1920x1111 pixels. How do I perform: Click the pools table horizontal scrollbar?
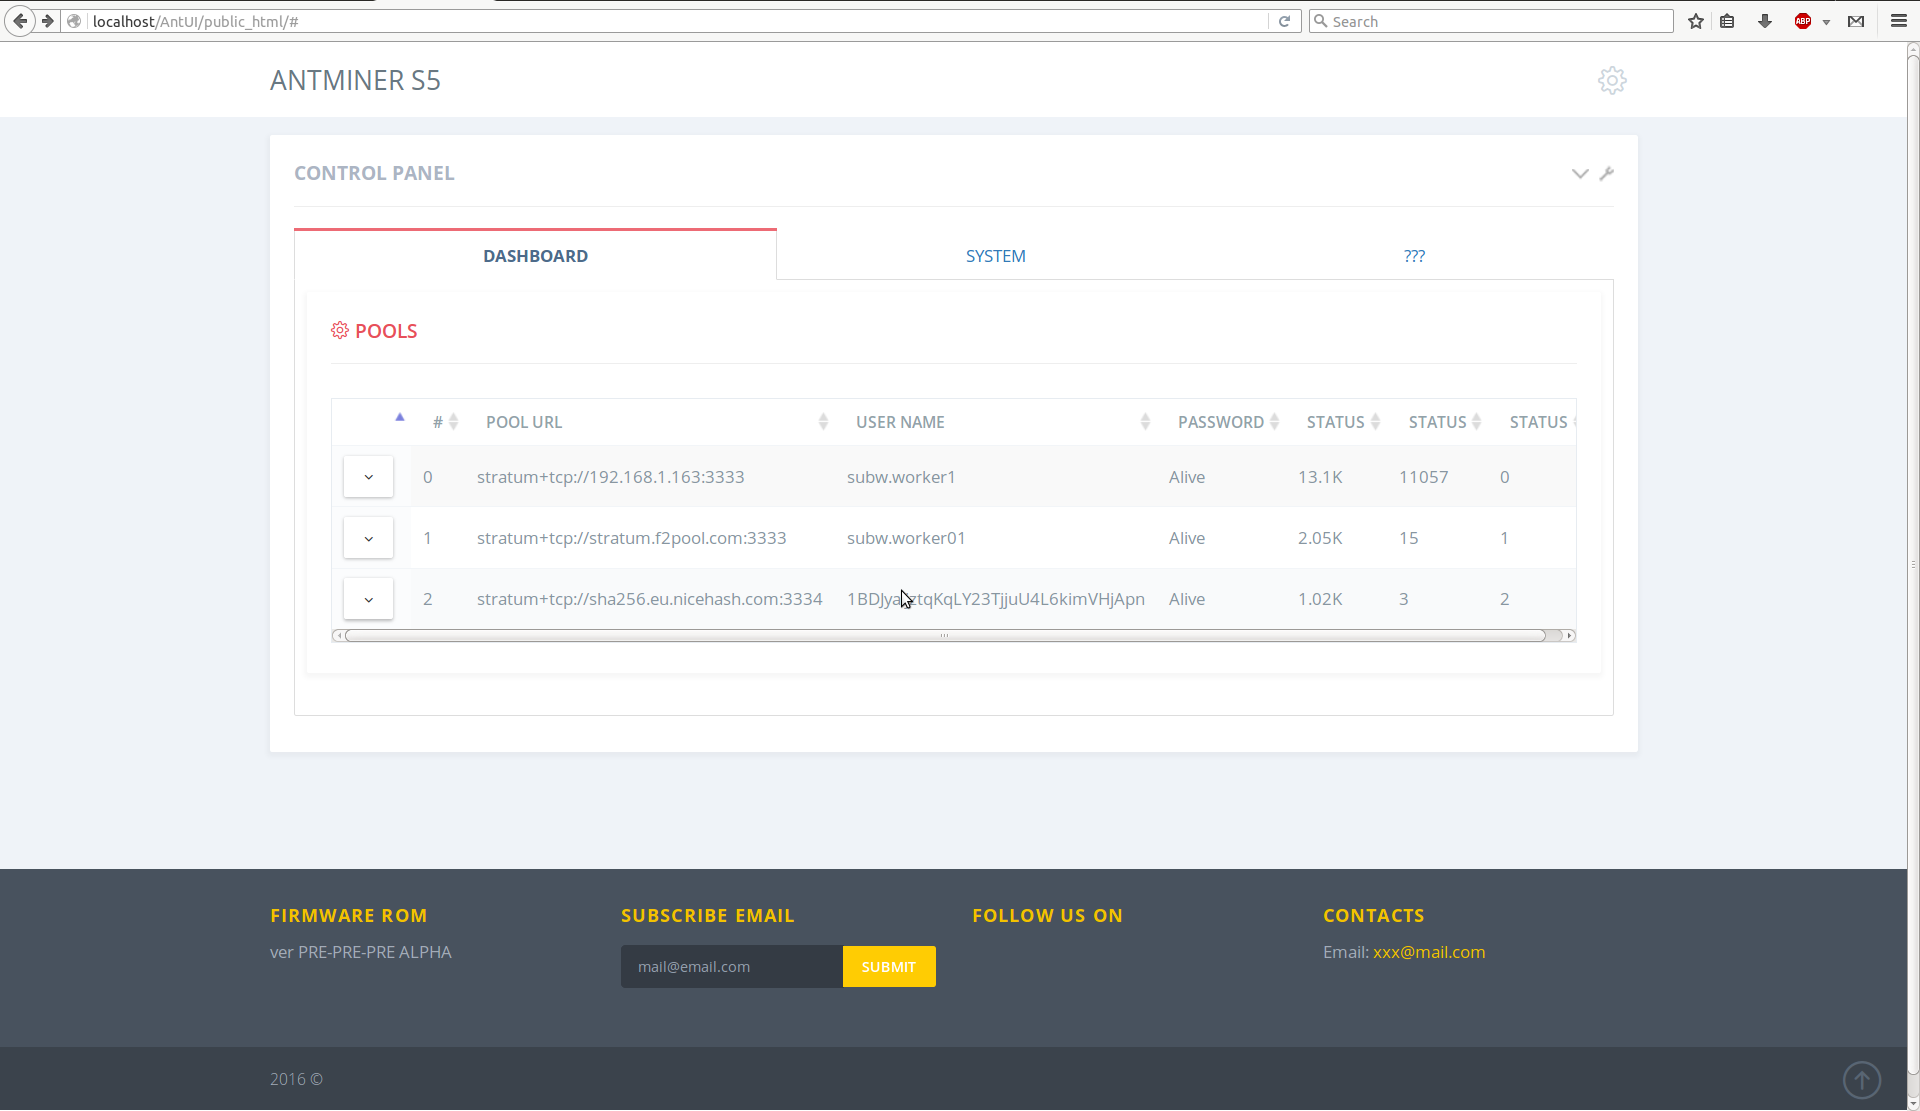(944, 636)
